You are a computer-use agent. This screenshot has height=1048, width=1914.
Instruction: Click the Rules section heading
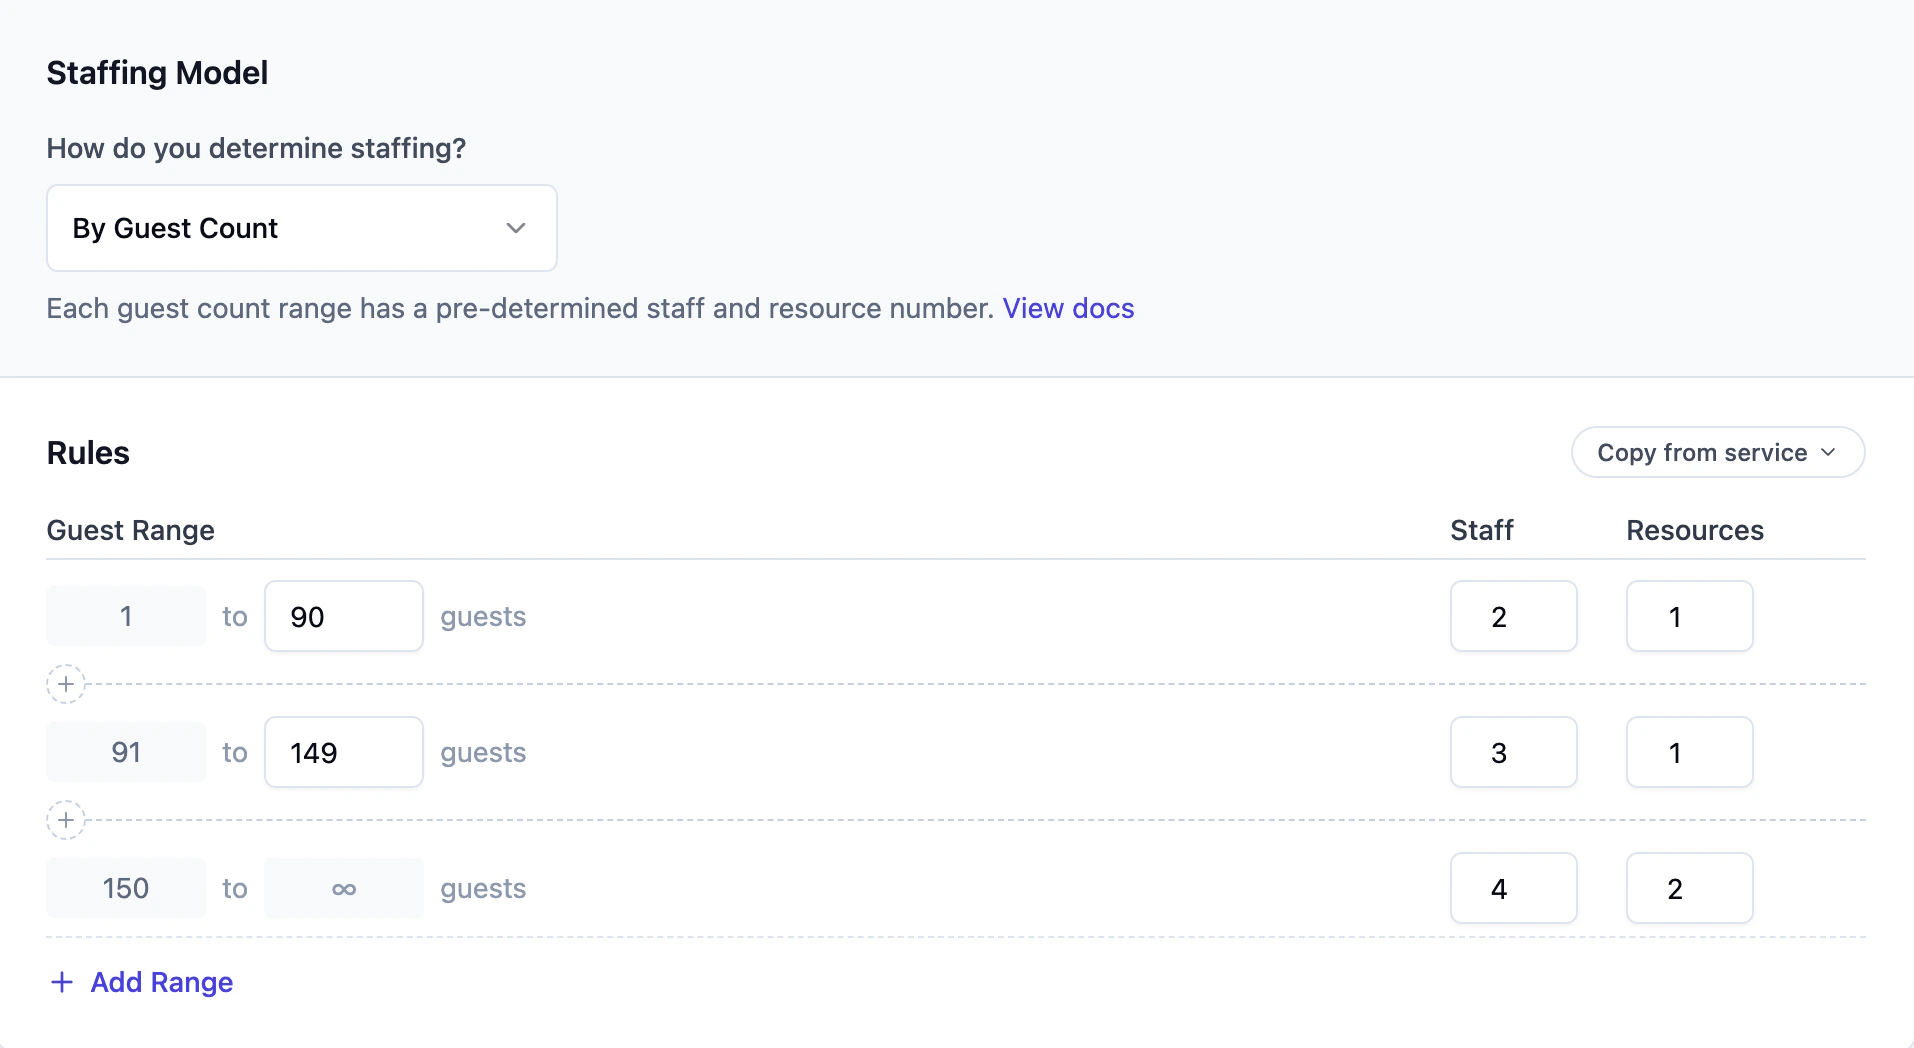pyautogui.click(x=88, y=452)
